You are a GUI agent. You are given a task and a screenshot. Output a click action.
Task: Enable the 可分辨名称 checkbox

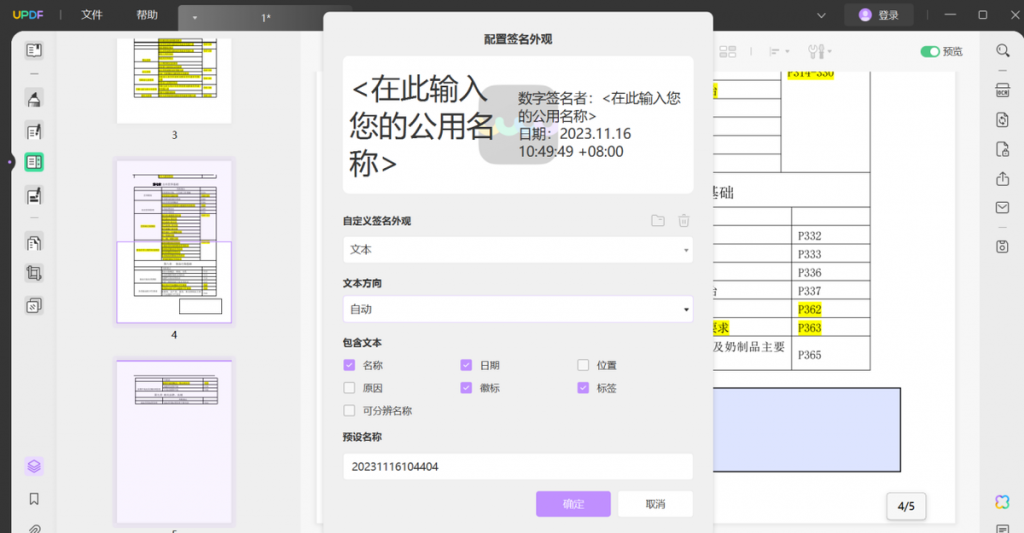click(349, 411)
